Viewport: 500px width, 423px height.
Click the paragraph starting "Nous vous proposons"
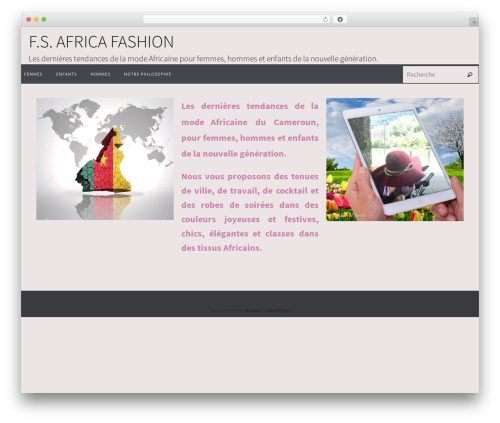pos(250,212)
